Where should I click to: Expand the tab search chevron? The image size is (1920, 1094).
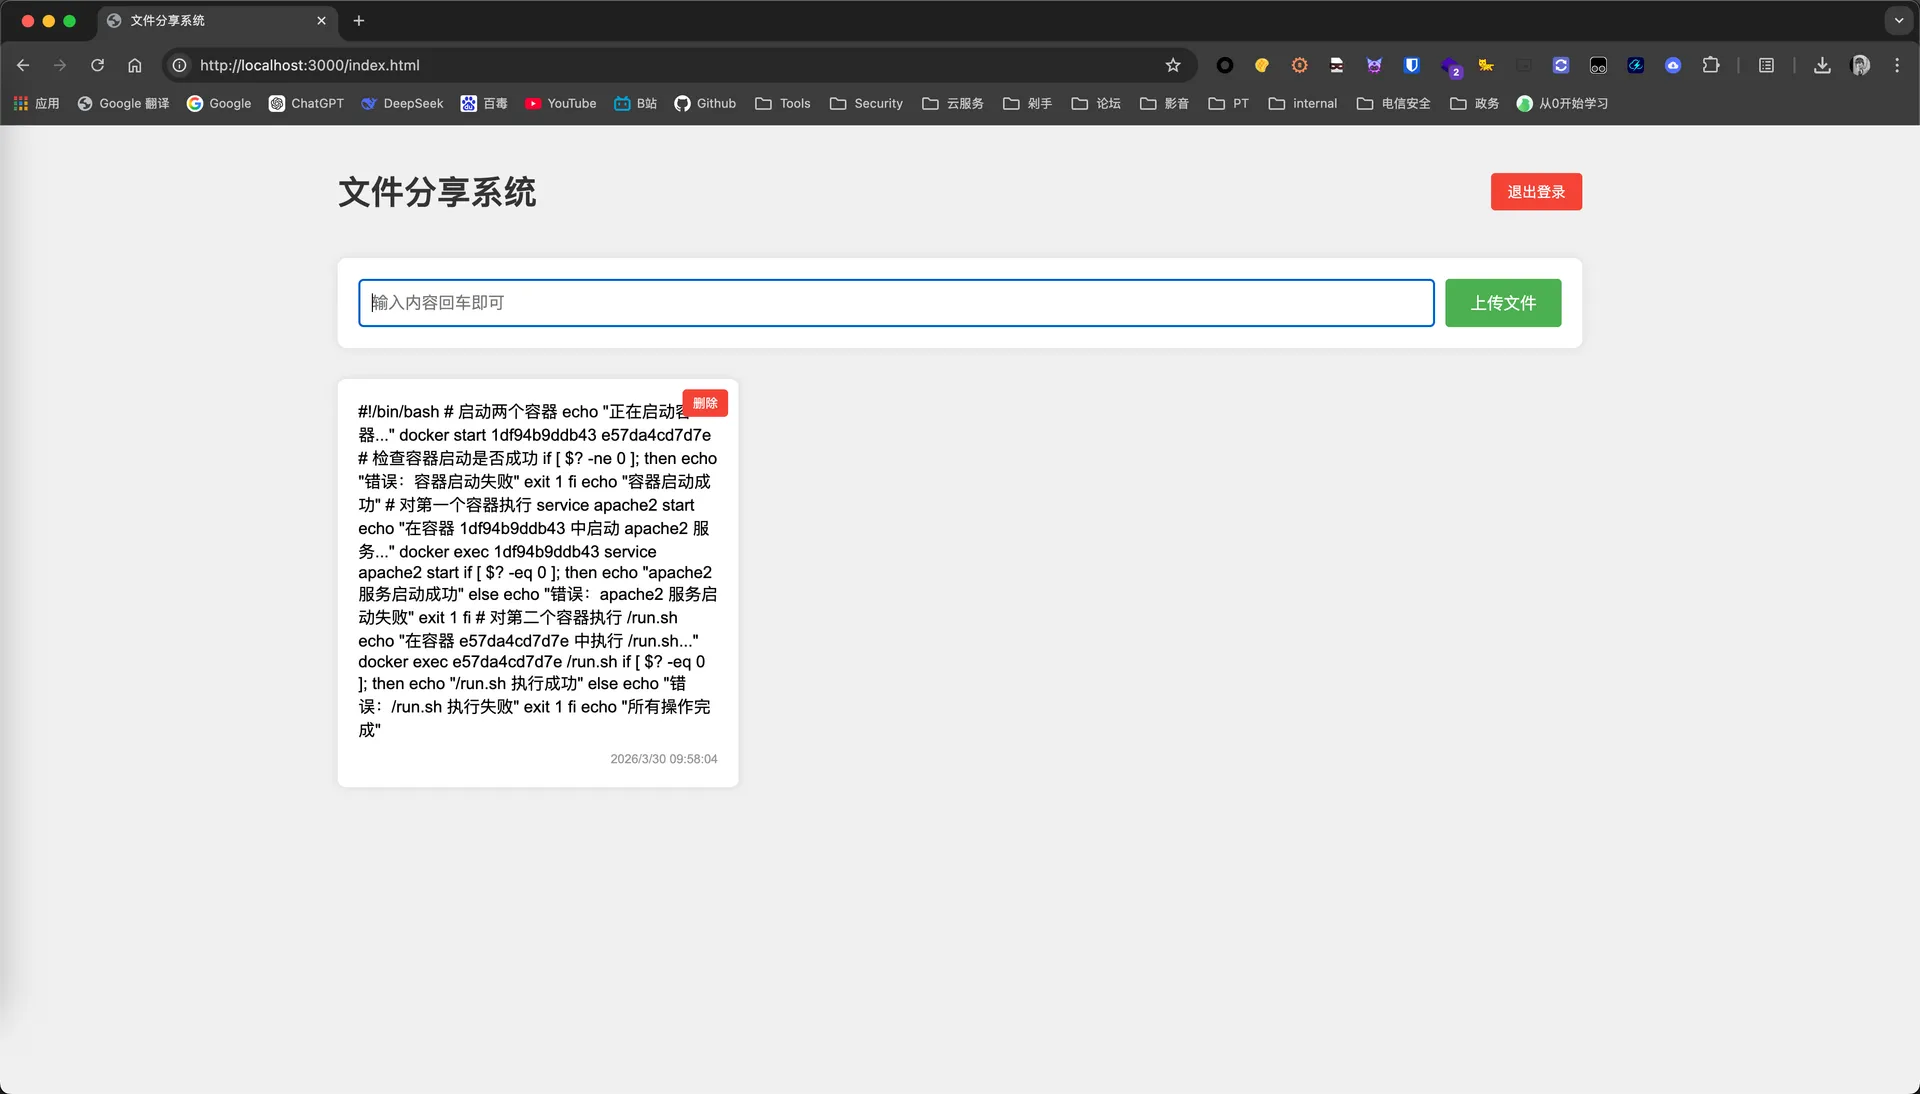pos(1898,20)
